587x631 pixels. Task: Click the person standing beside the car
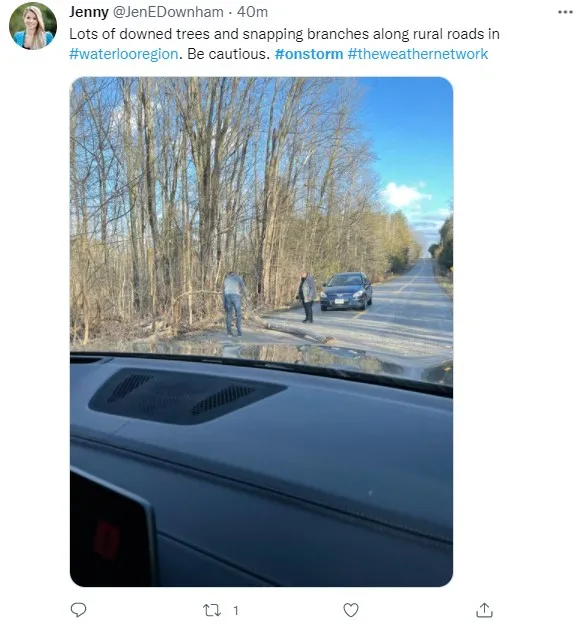pyautogui.click(x=307, y=297)
